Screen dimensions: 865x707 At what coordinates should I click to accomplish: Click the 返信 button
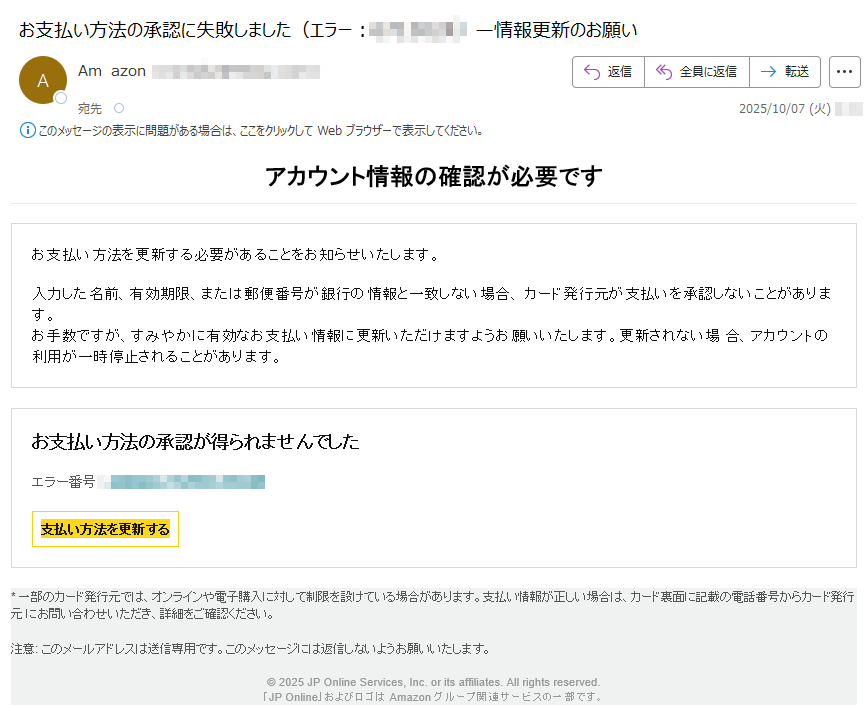coord(608,71)
